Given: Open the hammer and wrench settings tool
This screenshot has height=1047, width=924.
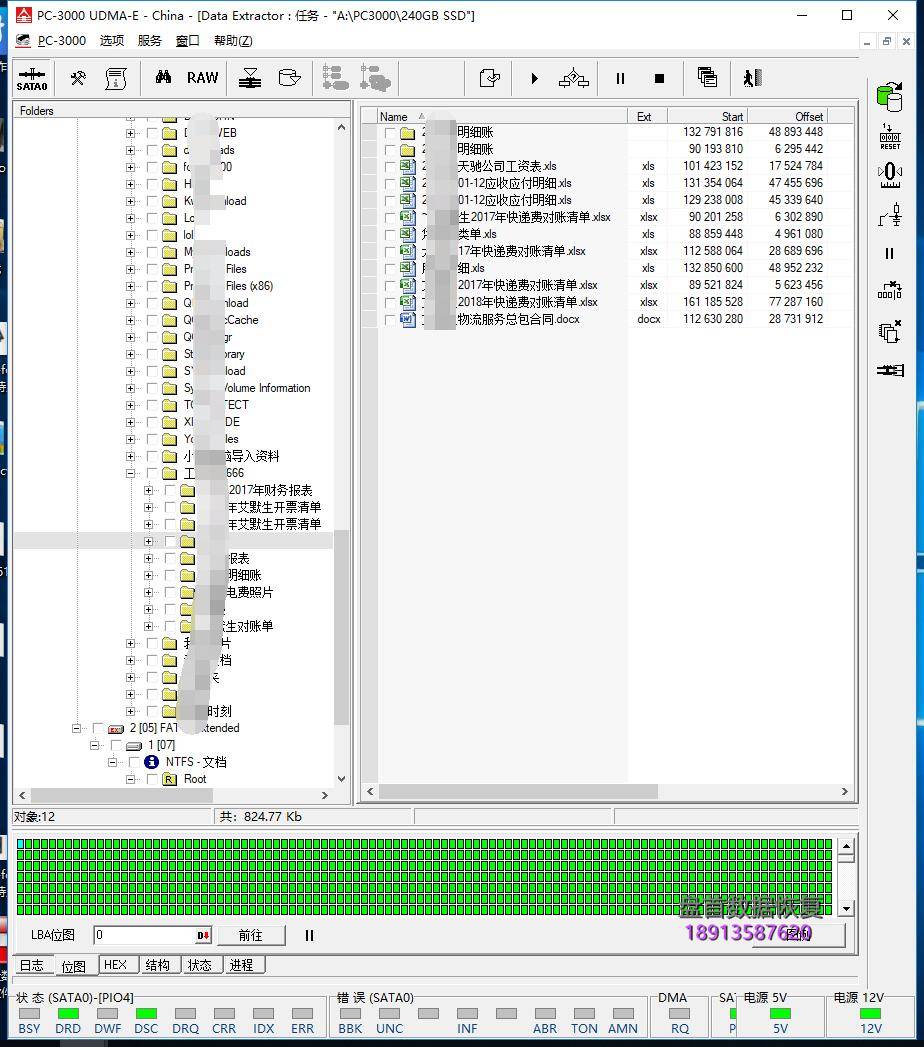Looking at the screenshot, I should [77, 78].
